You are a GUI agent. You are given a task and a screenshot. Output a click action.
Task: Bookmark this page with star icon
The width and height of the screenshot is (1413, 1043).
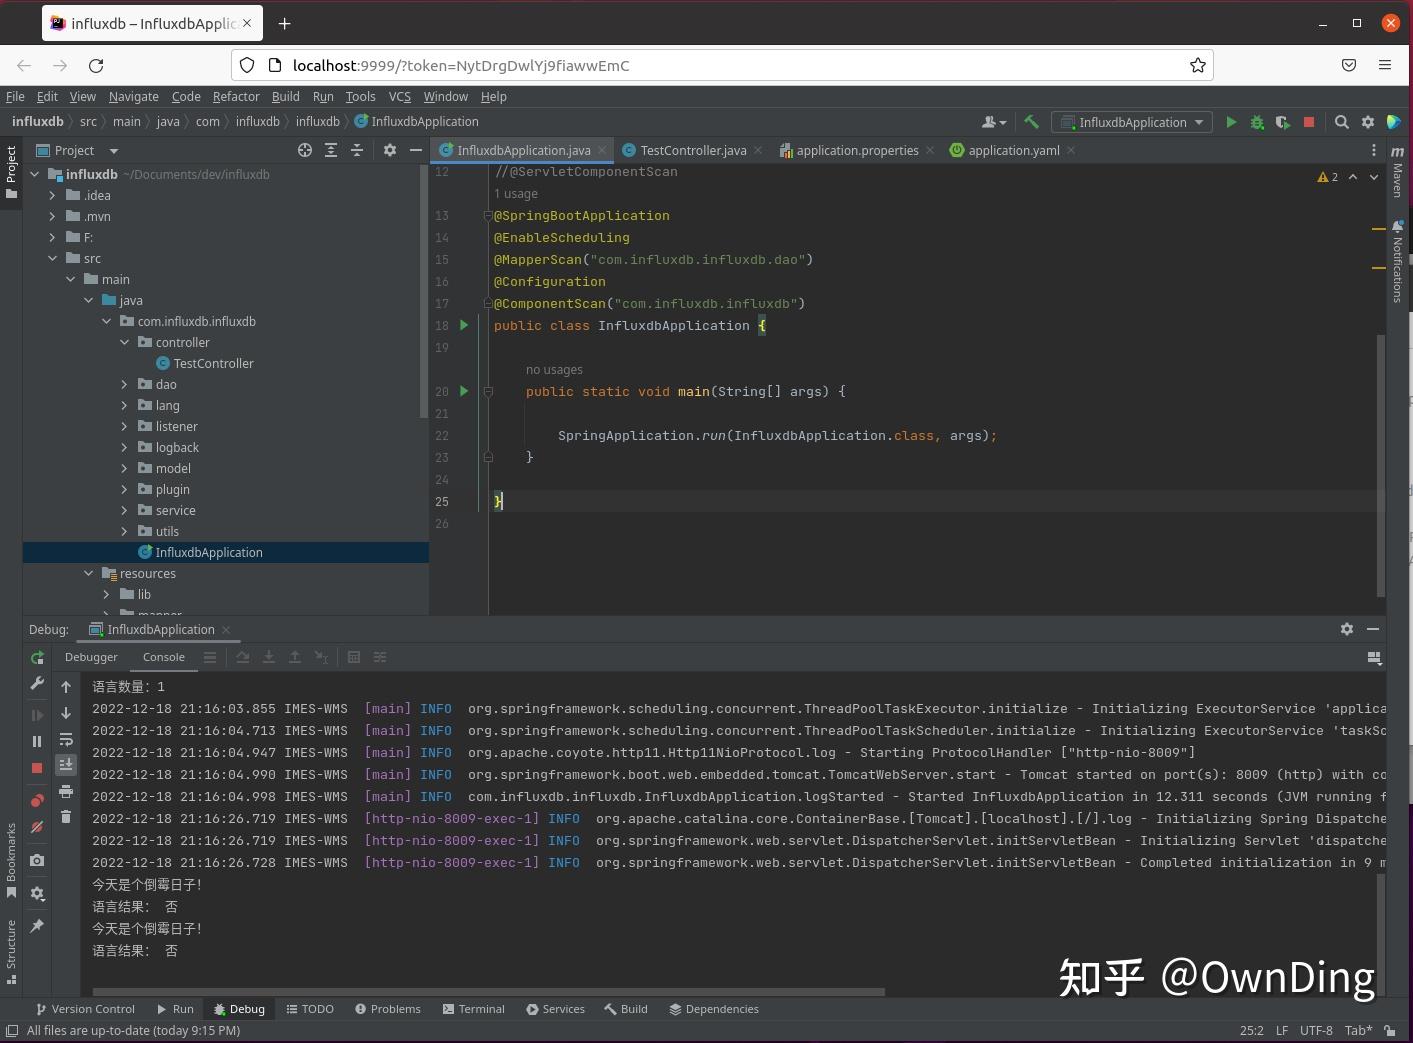1197,65
